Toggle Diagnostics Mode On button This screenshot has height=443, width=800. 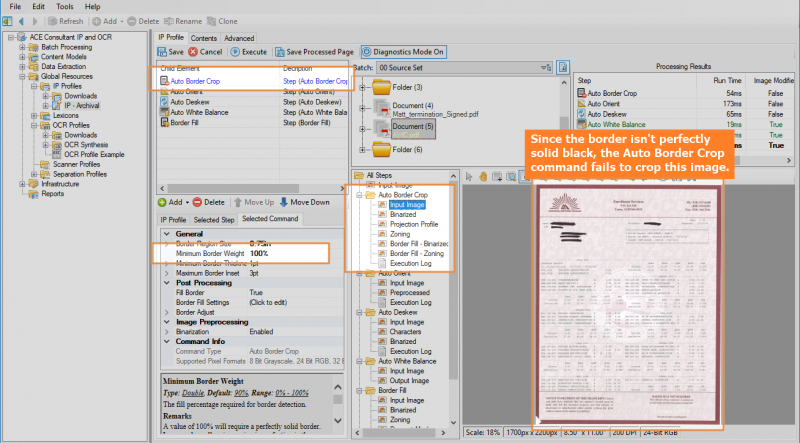(404, 52)
